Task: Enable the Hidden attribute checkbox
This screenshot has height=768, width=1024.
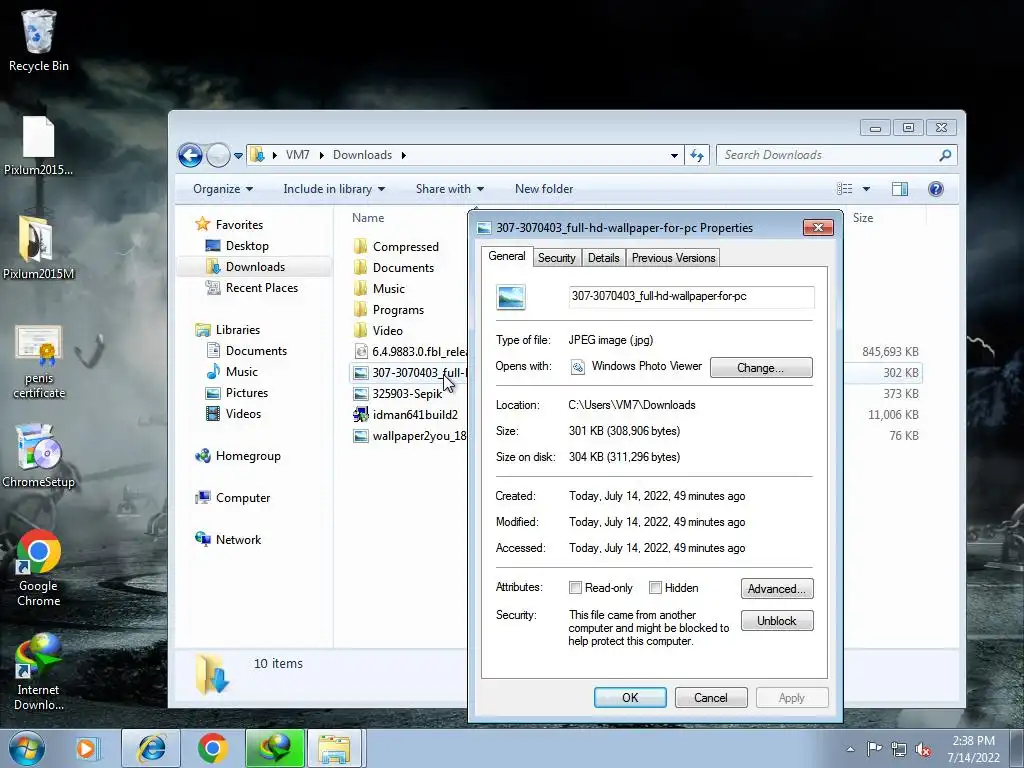Action: coord(655,588)
